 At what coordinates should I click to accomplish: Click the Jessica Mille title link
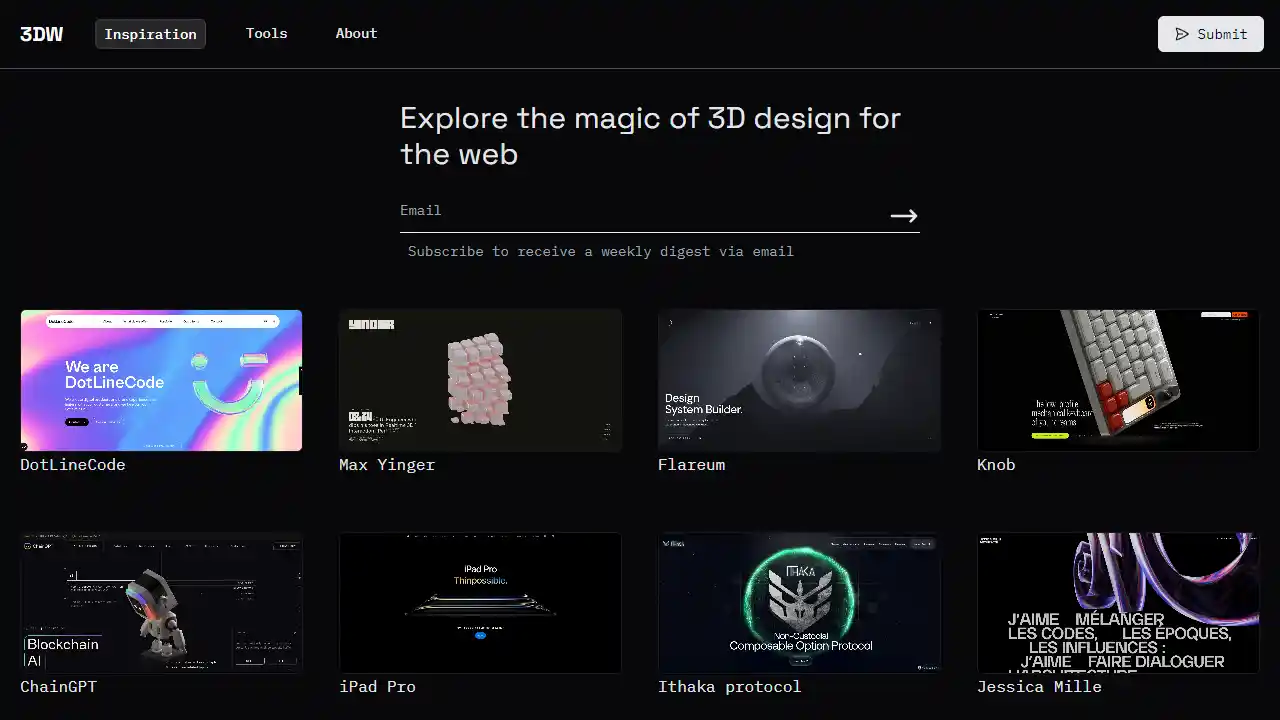point(1039,687)
